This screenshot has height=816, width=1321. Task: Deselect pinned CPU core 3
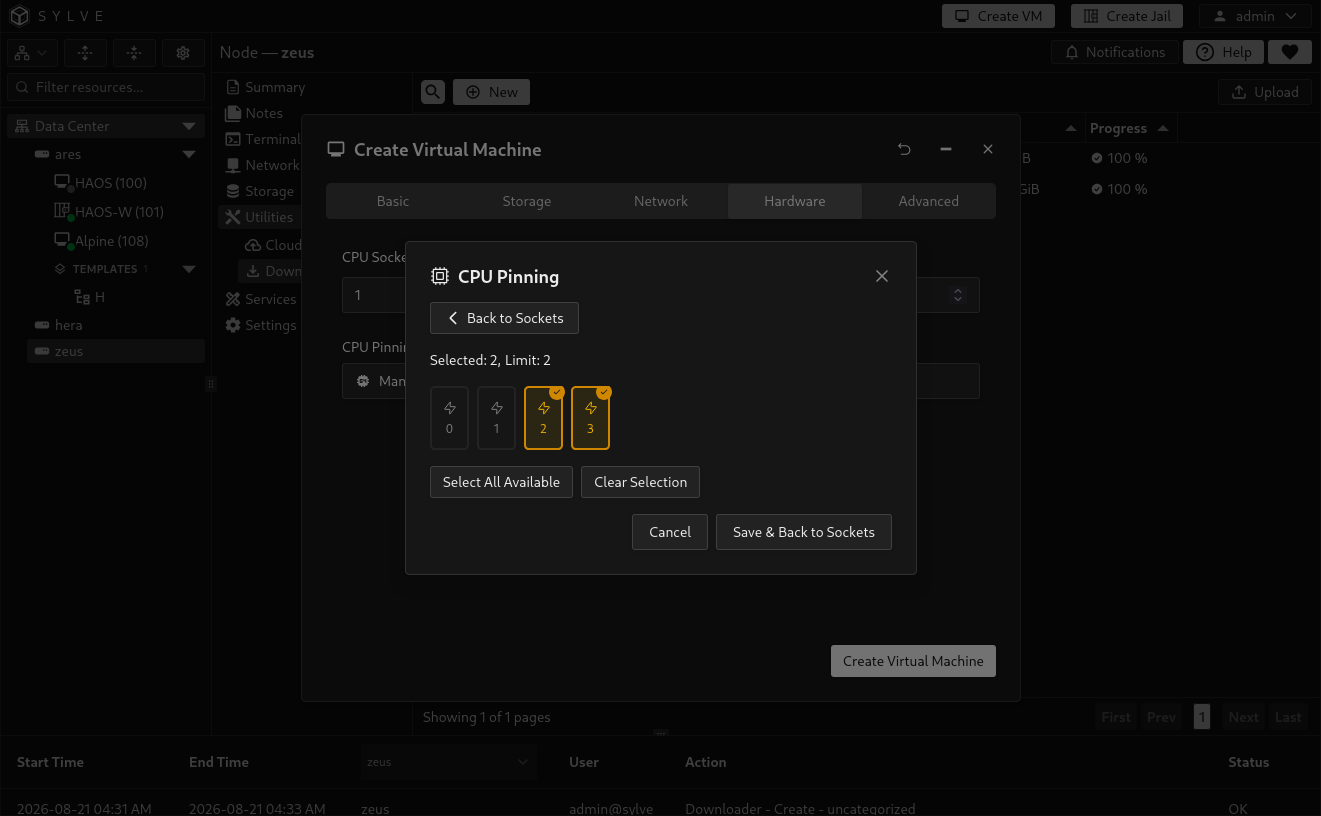pyautogui.click(x=590, y=418)
